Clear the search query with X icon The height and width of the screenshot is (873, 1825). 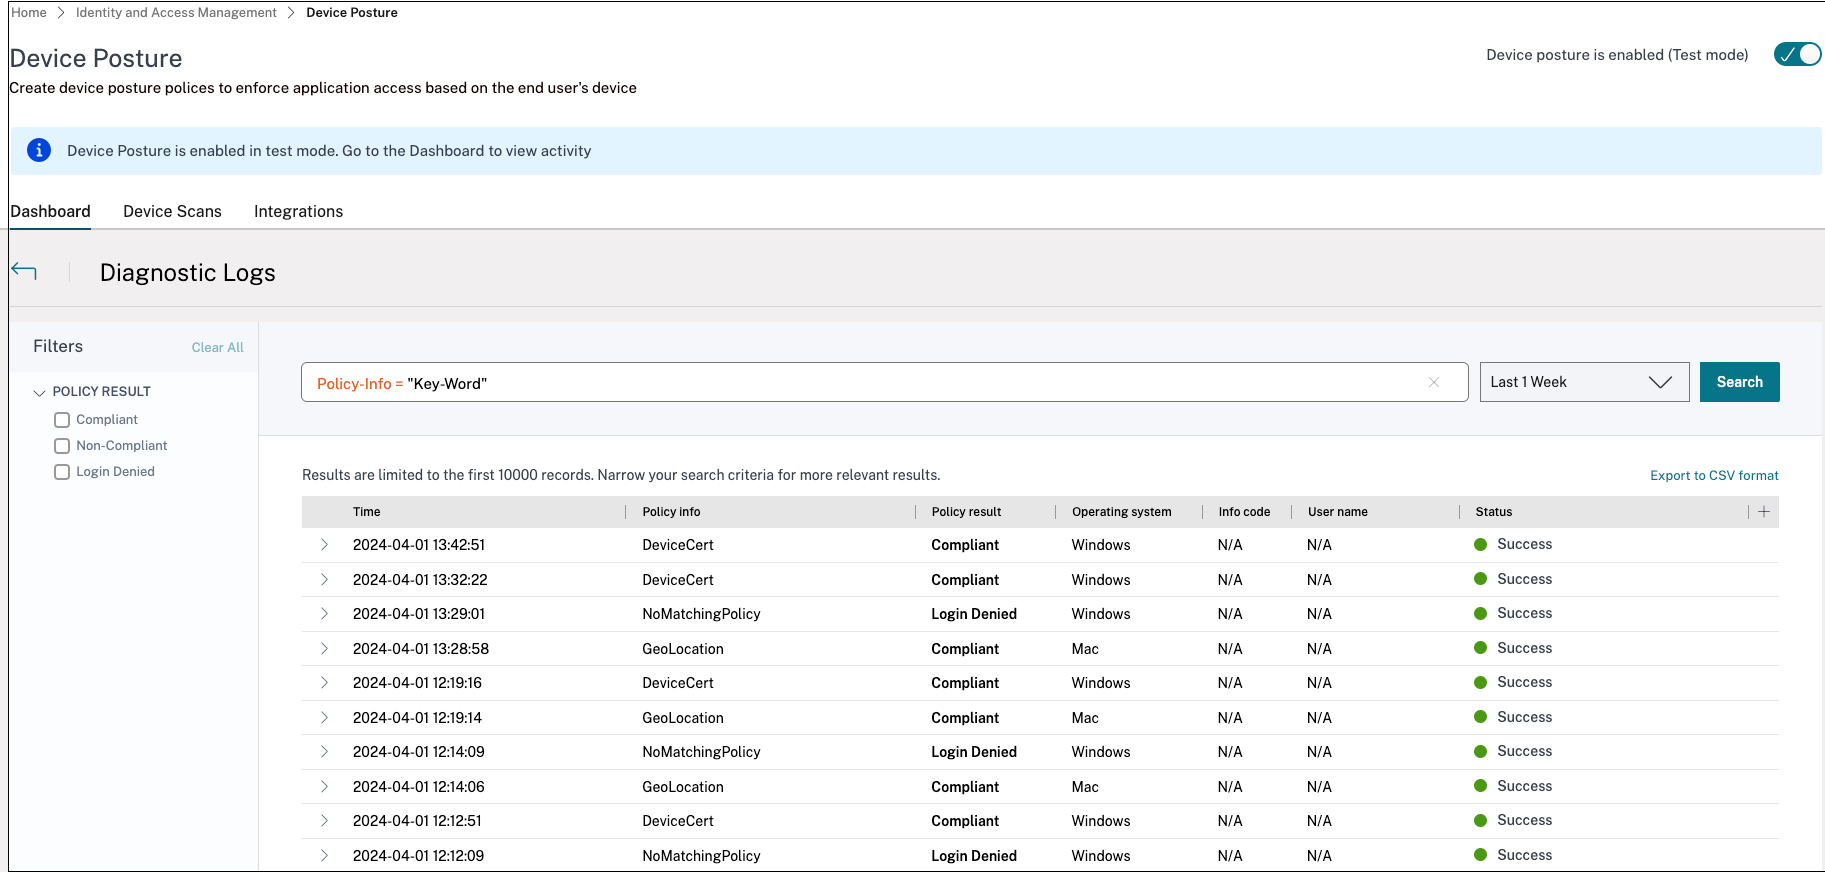[1433, 382]
